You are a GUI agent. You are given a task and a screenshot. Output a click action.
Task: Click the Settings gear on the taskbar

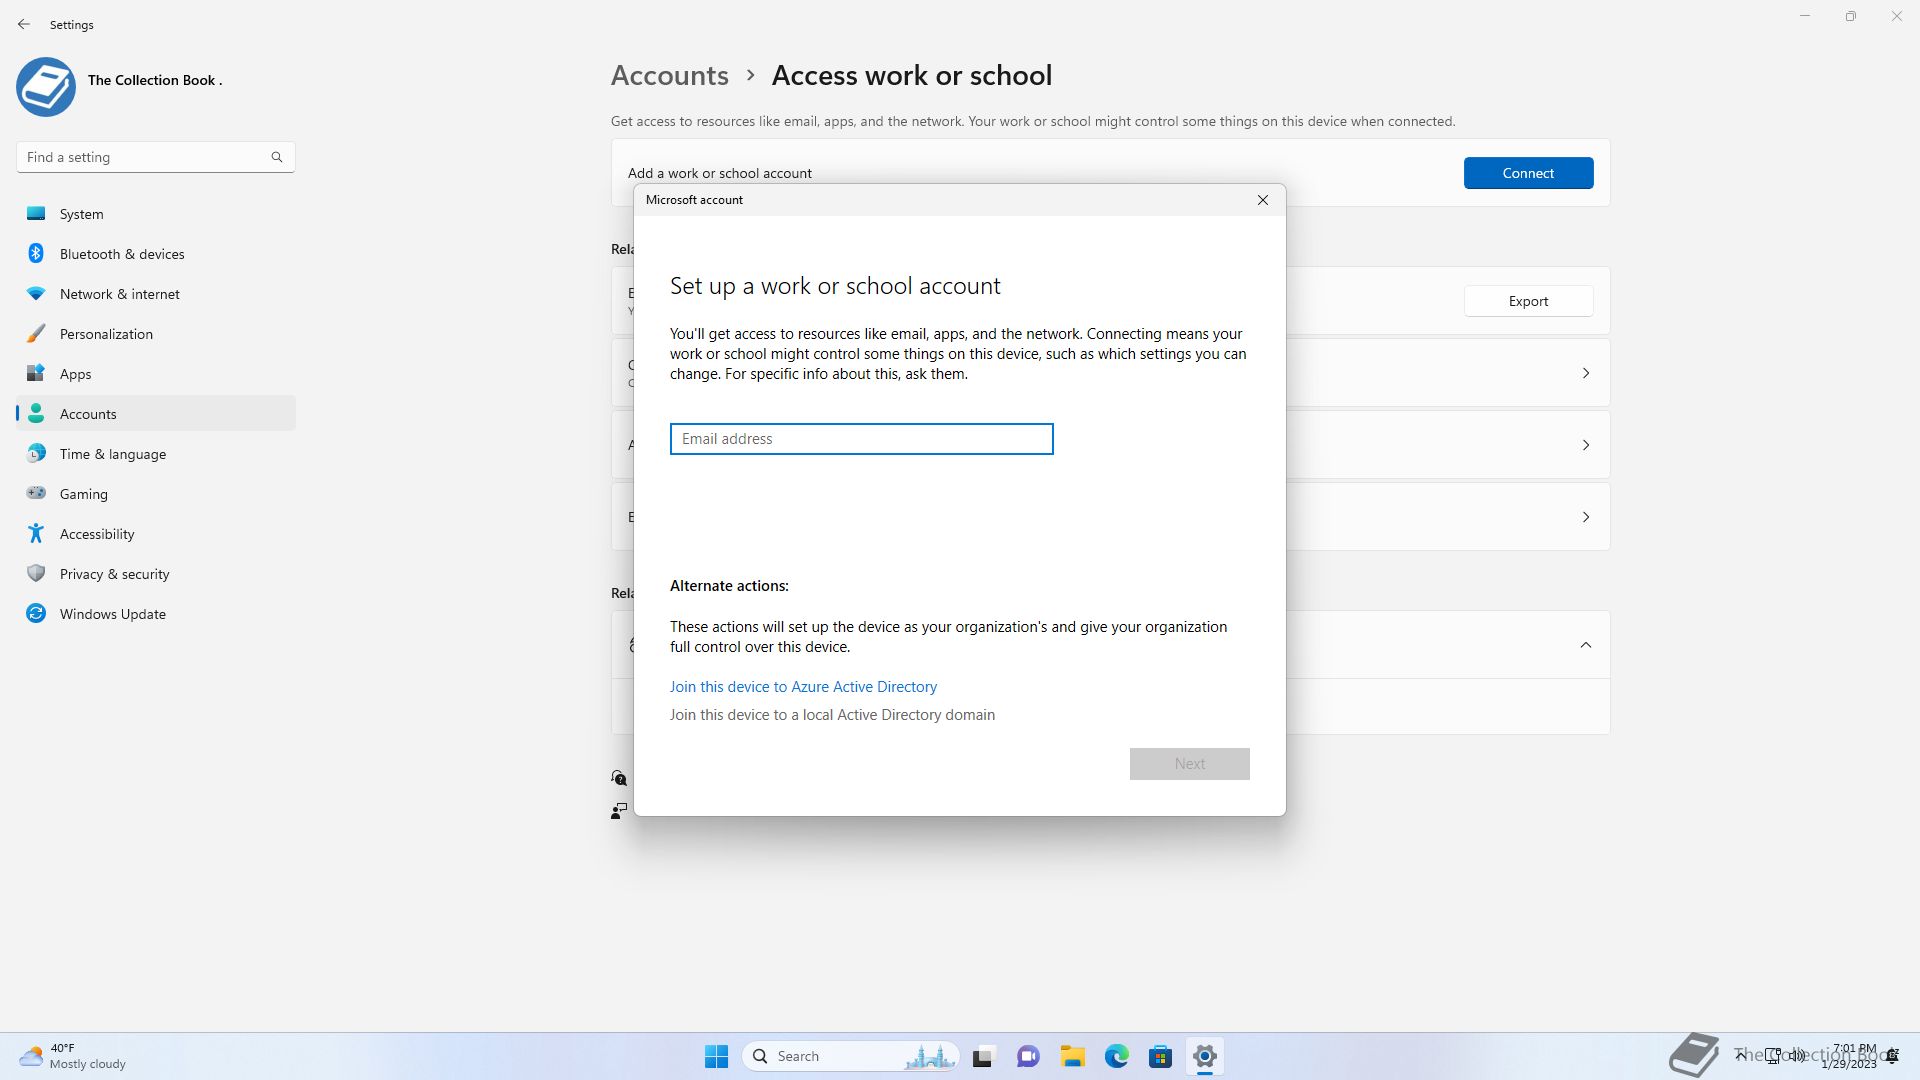(x=1204, y=1056)
